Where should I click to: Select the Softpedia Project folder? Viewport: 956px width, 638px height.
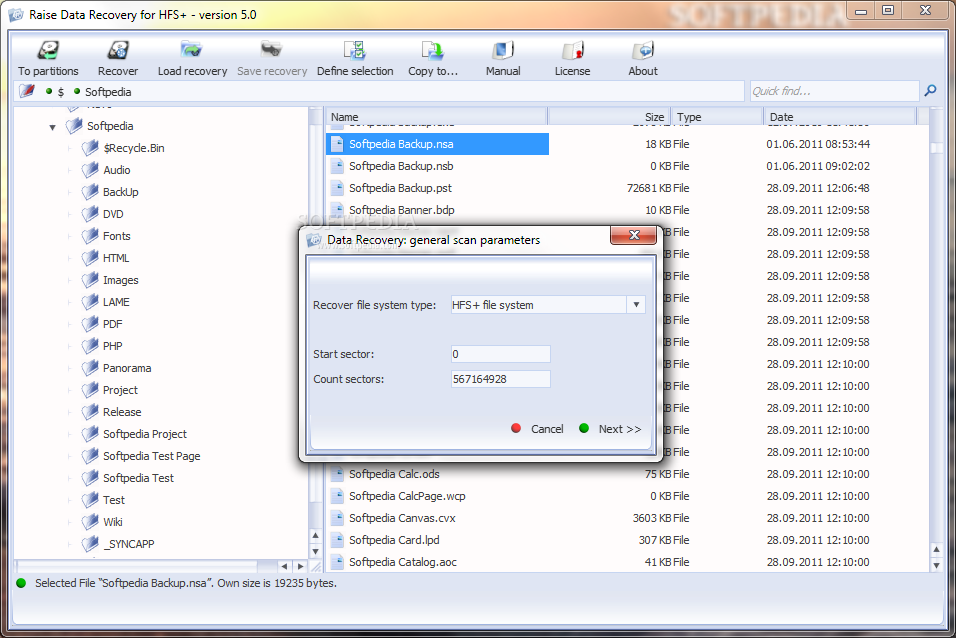(x=145, y=434)
